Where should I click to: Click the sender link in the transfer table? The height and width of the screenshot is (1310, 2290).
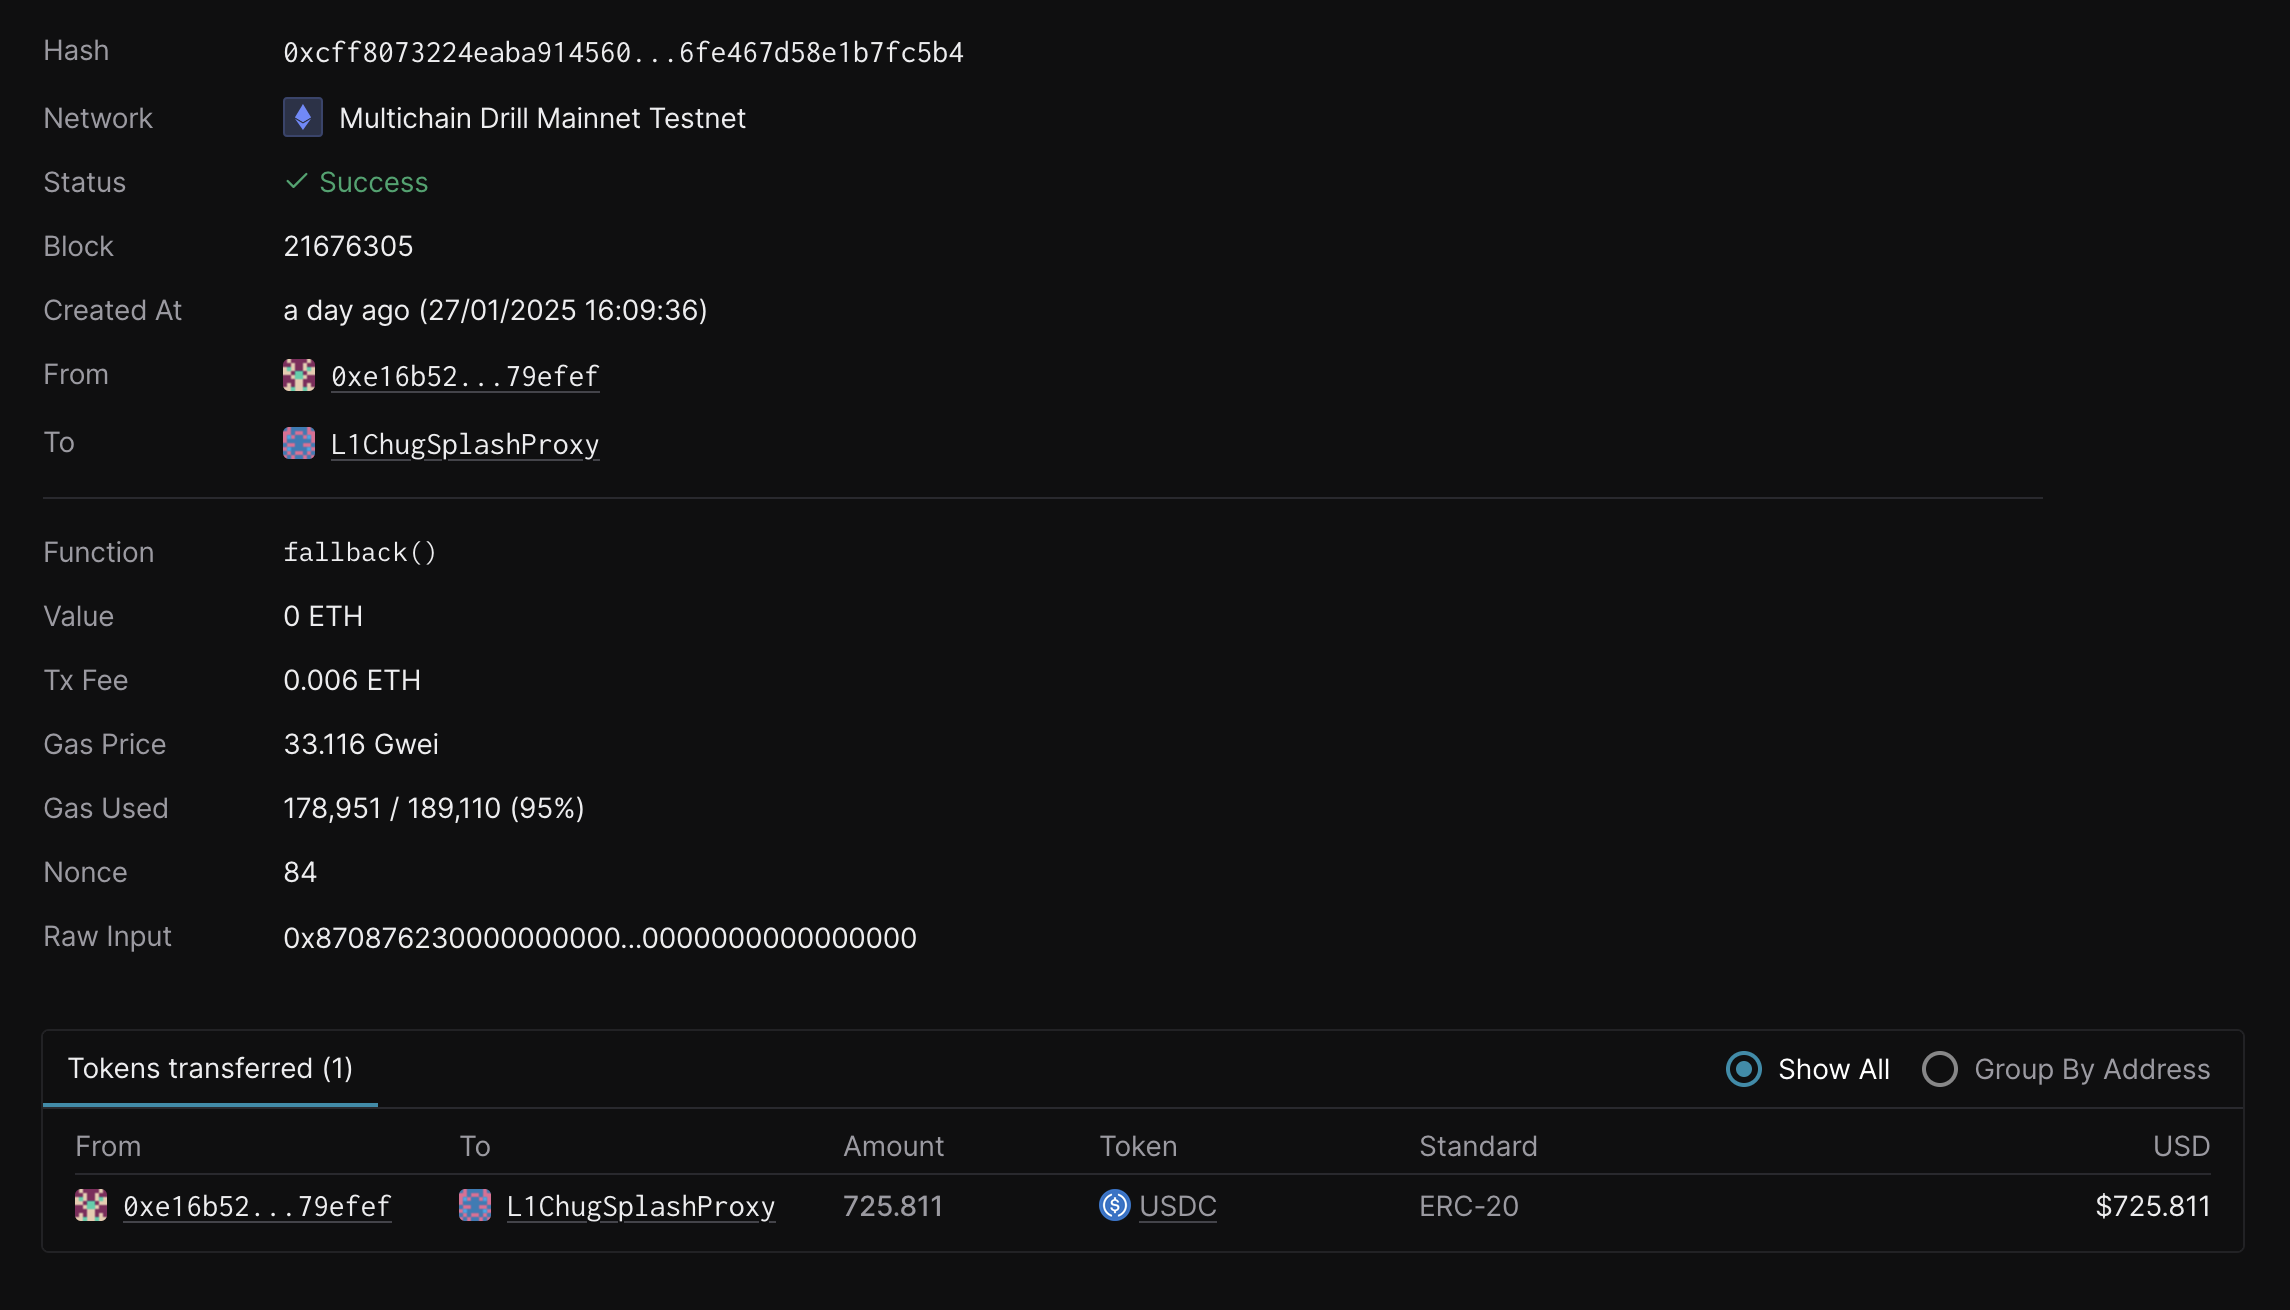tap(256, 1206)
